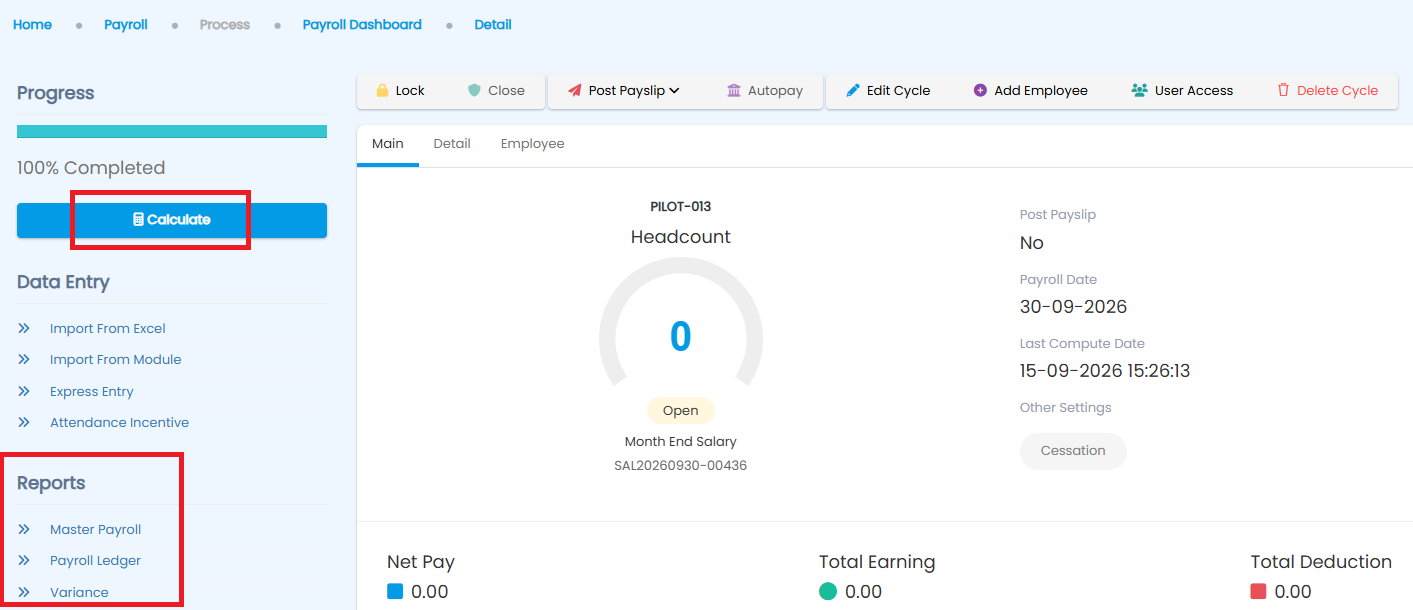Image resolution: width=1413 pixels, height=610 pixels.
Task: Click the paper plane Post Payslip icon
Action: pyautogui.click(x=574, y=90)
